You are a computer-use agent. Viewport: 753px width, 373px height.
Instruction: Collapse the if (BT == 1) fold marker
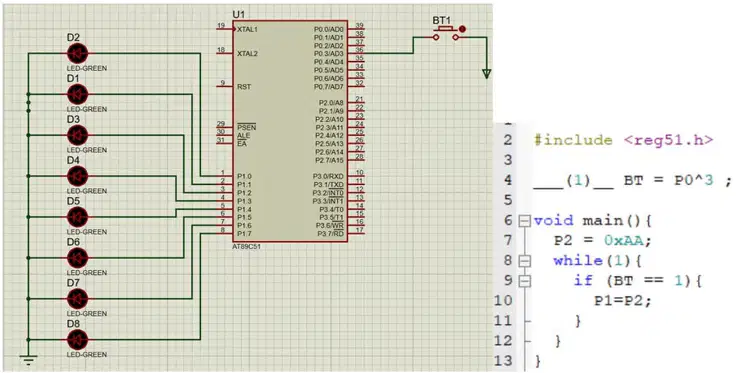(525, 281)
